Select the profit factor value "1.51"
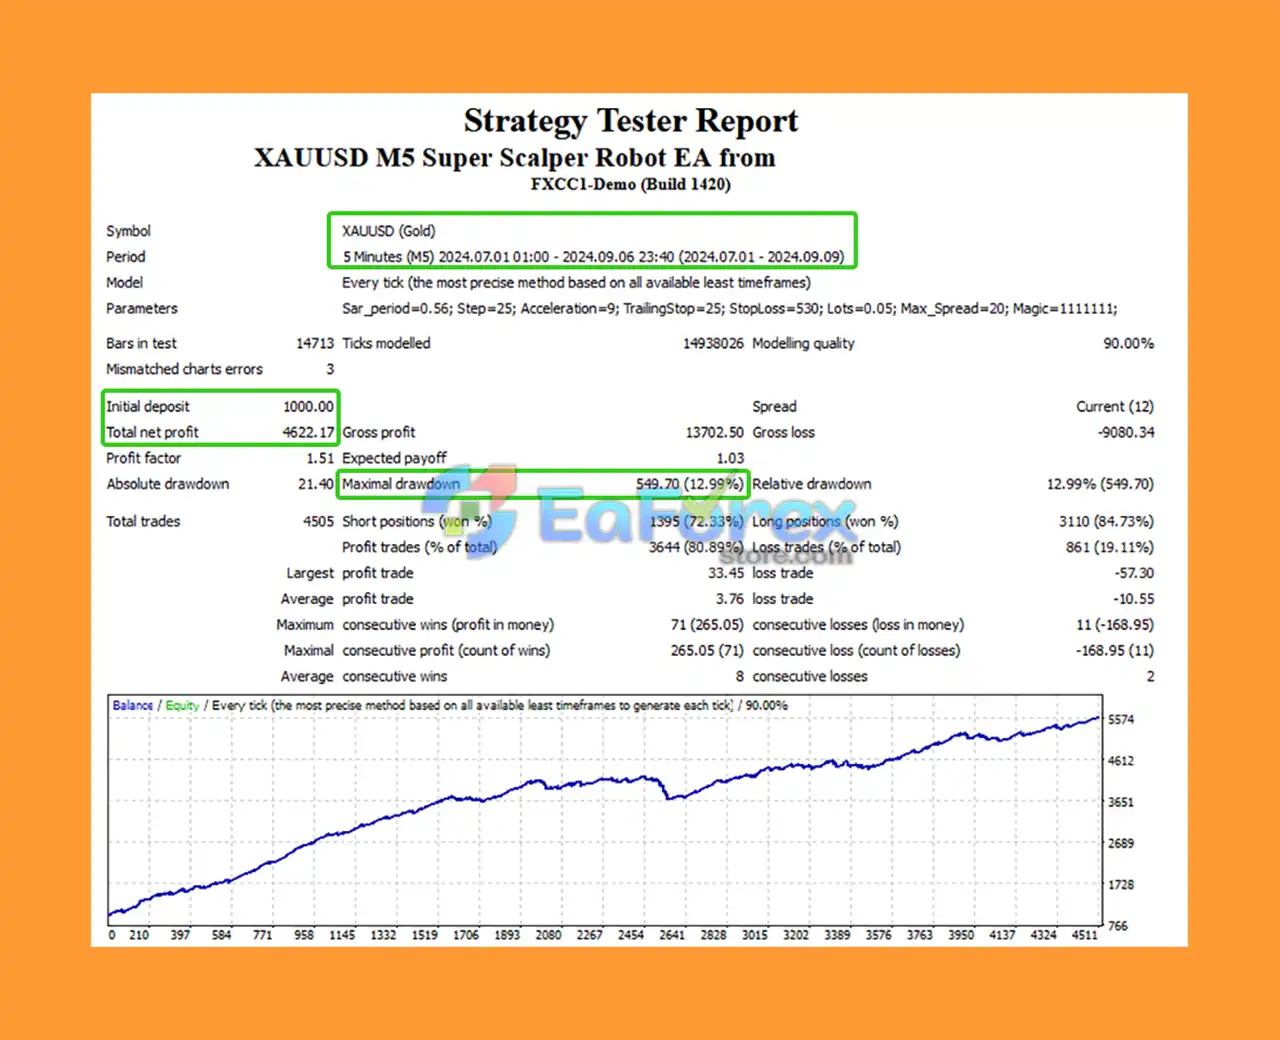This screenshot has height=1040, width=1280. pyautogui.click(x=320, y=459)
